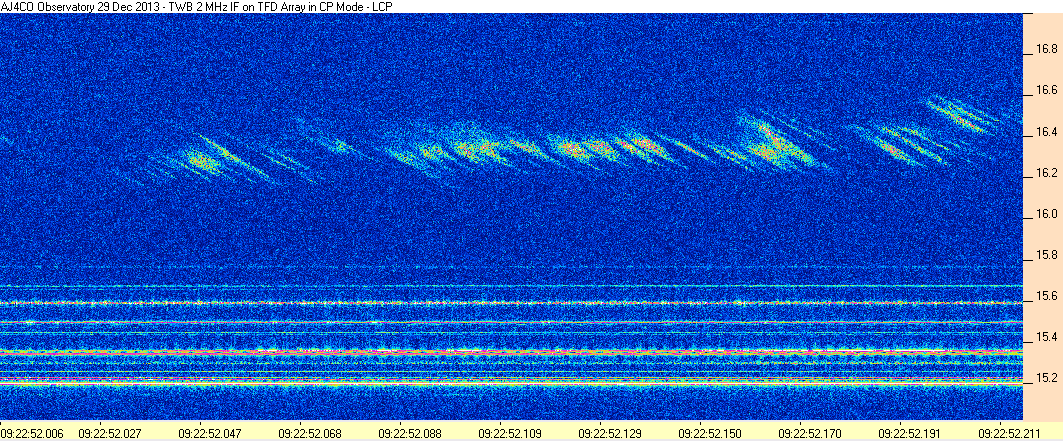Click the 15.4 frequency axis label
The width and height of the screenshot is (1063, 441).
[1046, 337]
